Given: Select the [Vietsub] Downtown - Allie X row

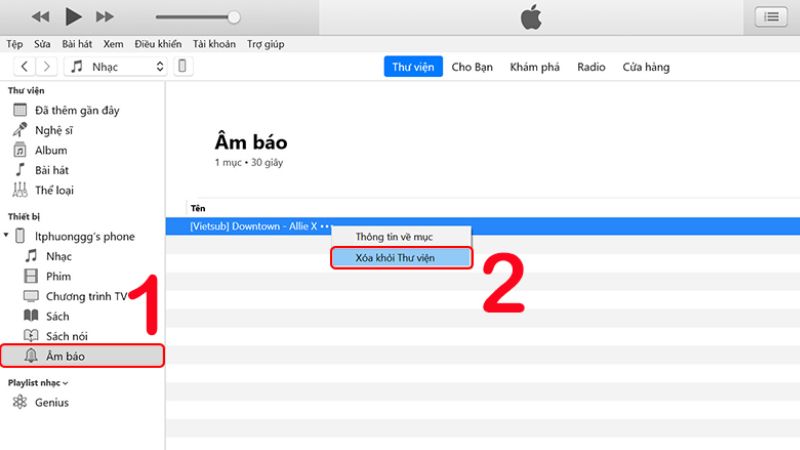Looking at the screenshot, I should pyautogui.click(x=483, y=226).
